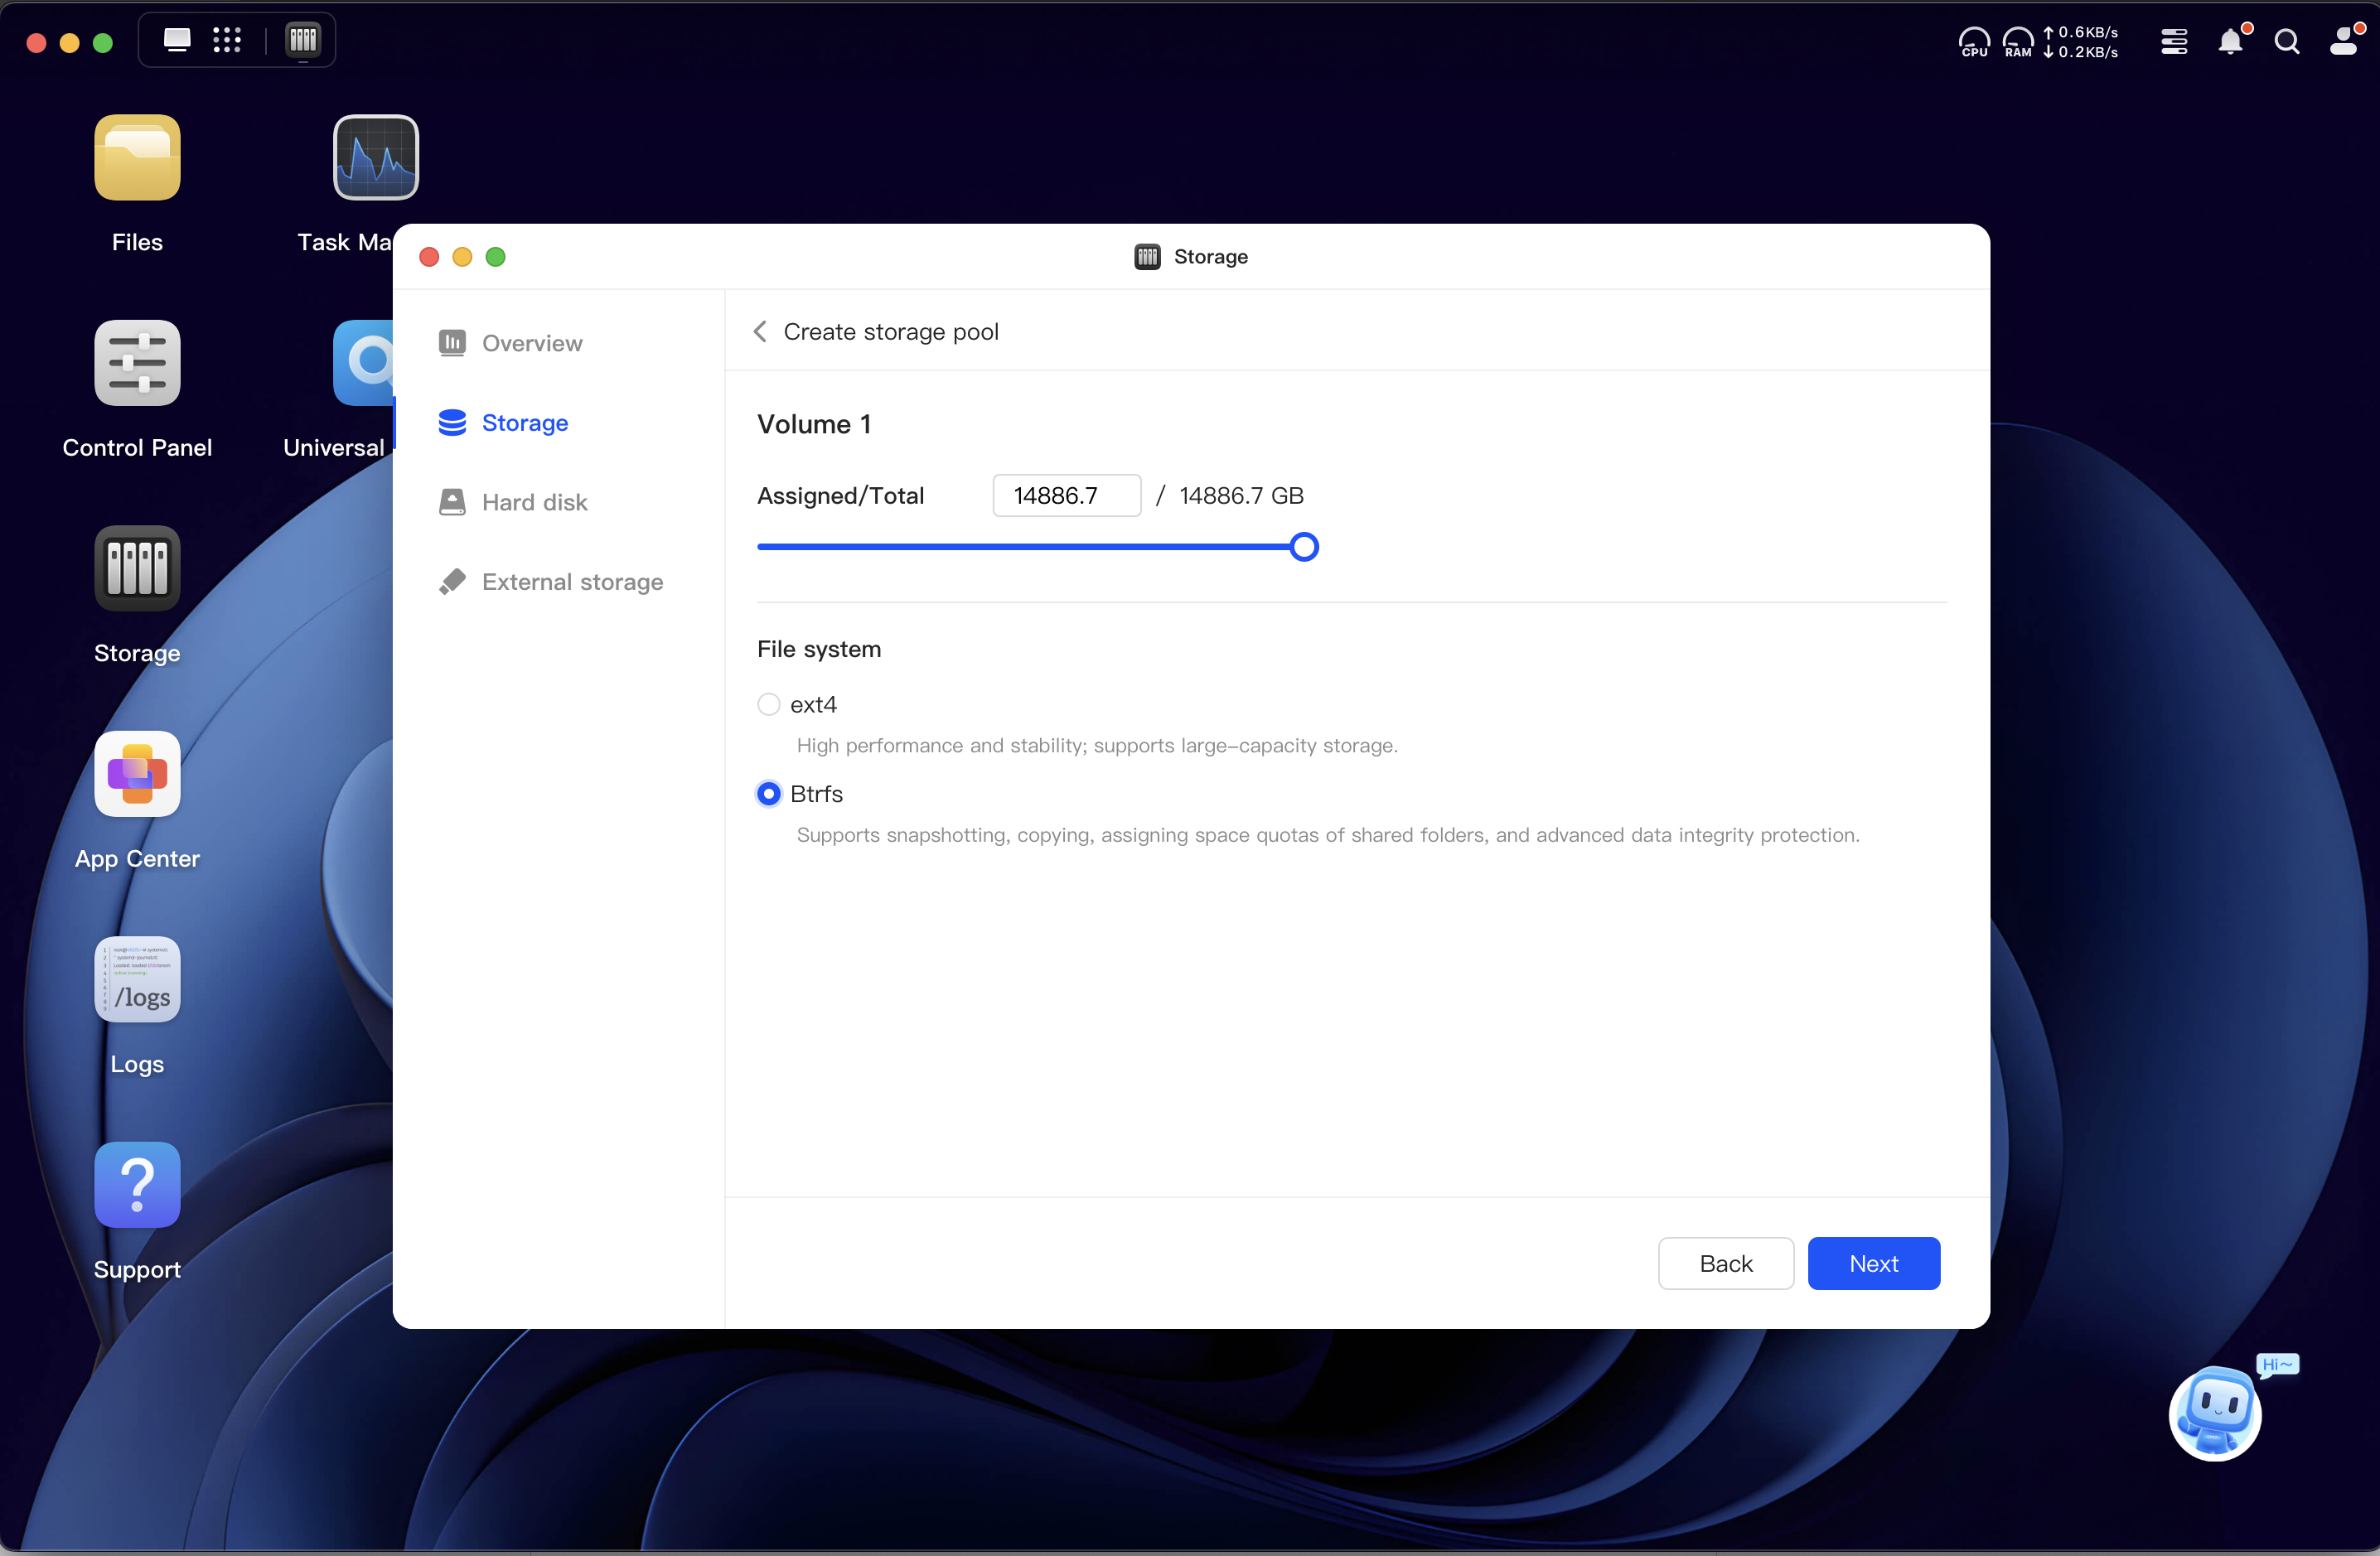Check the CPU usage indicator
This screenshot has width=2380, height=1556.
click(1974, 42)
